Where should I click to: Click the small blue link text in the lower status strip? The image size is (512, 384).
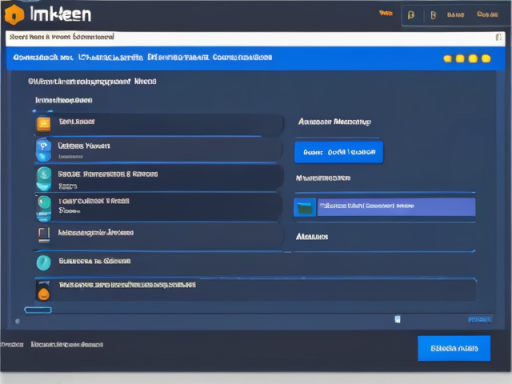[479, 320]
